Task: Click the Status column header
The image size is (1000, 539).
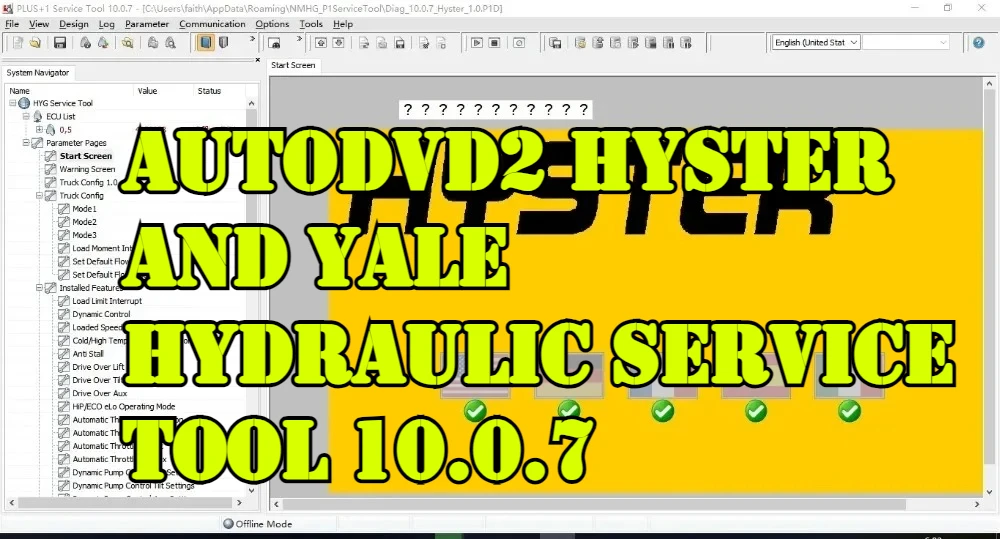Action: click(209, 91)
